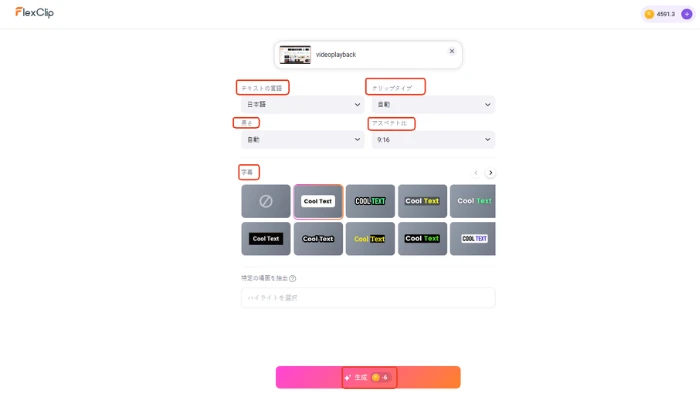This screenshot has height=400, width=700.
Task: Select yellow Cool Text with highlighted word style
Action: 370,239
